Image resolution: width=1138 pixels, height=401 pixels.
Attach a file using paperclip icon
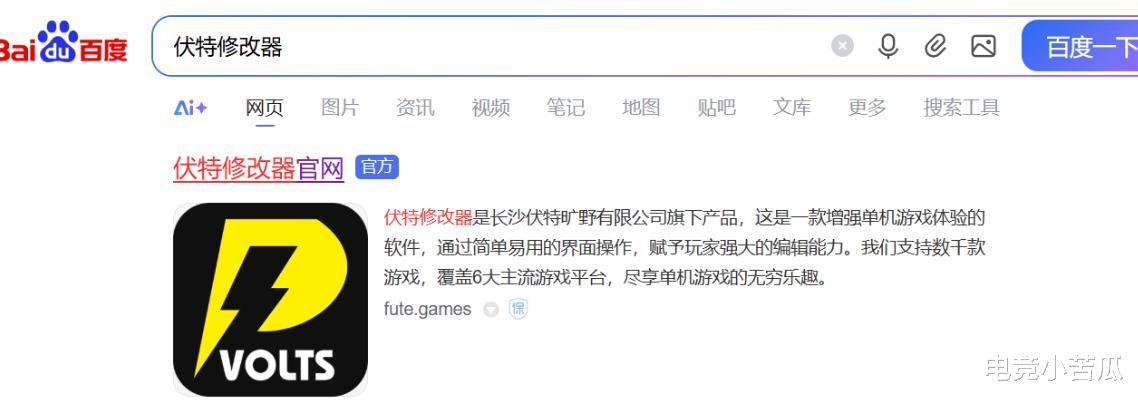pyautogui.click(x=935, y=46)
